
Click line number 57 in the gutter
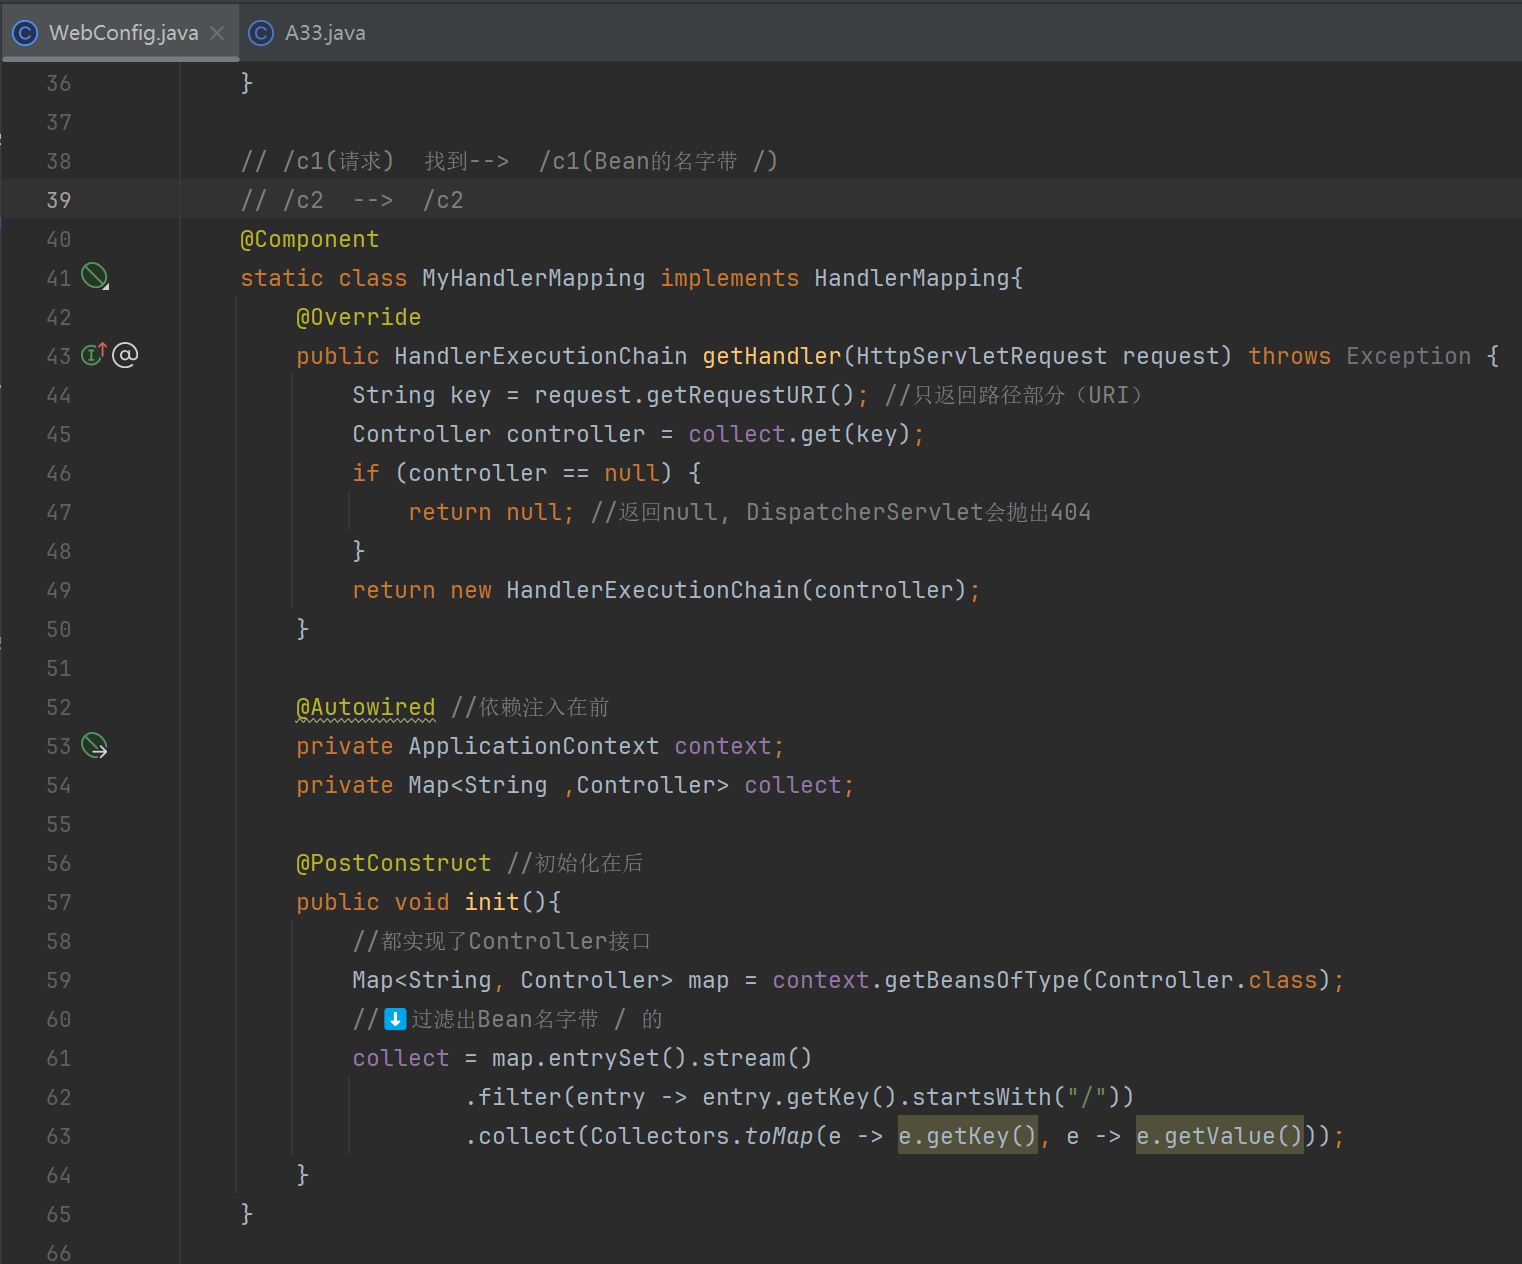59,902
